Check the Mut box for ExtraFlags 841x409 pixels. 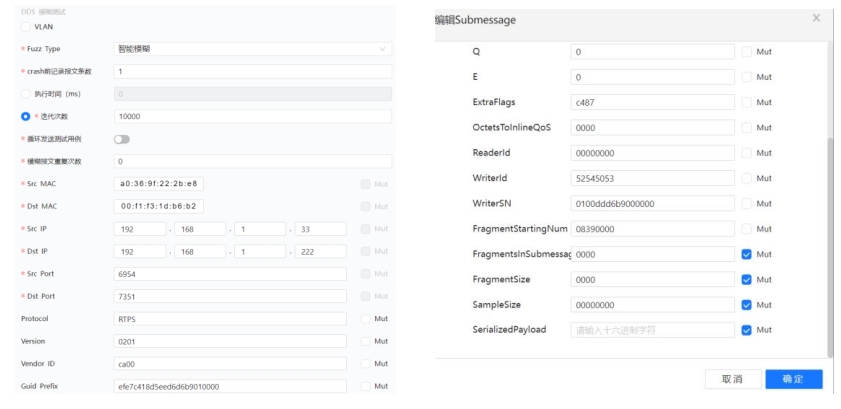click(x=747, y=102)
